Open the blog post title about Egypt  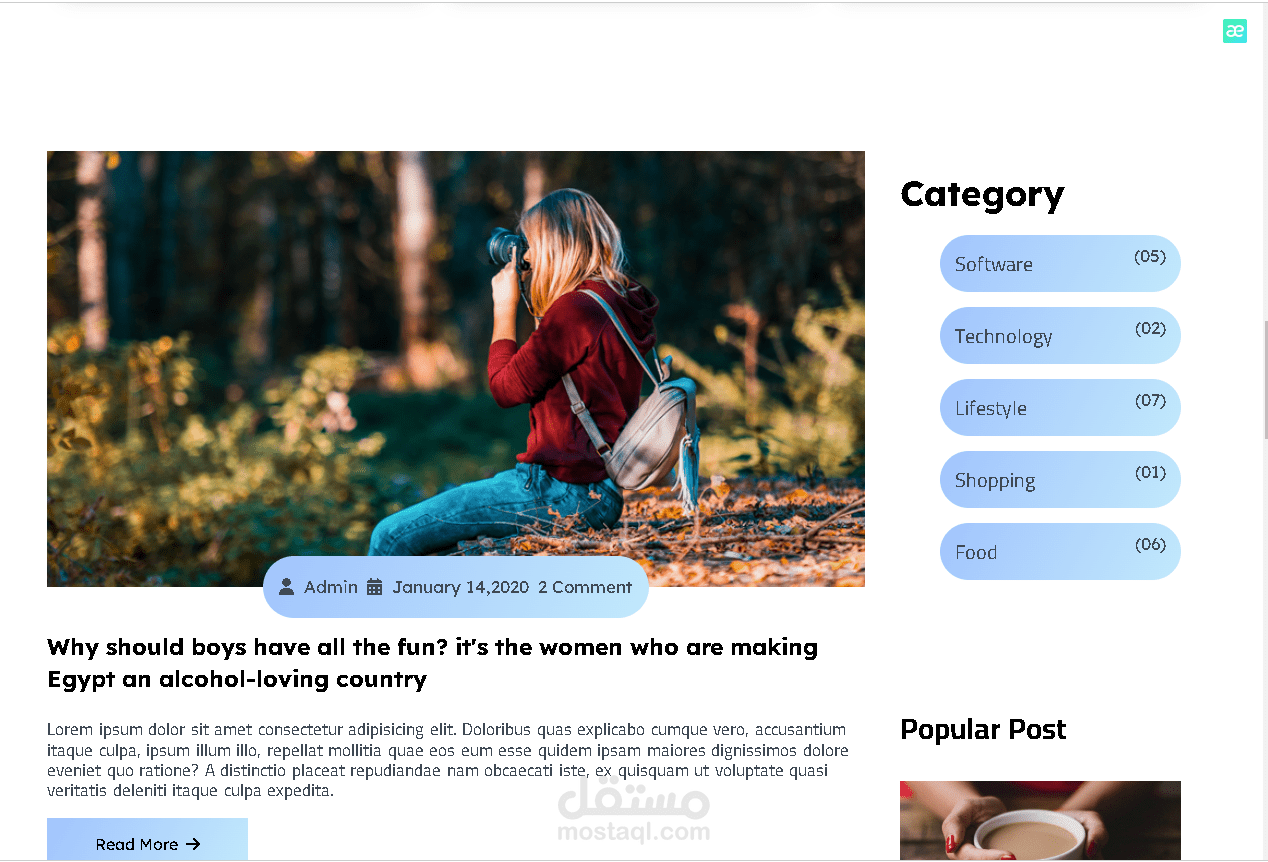click(x=432, y=663)
